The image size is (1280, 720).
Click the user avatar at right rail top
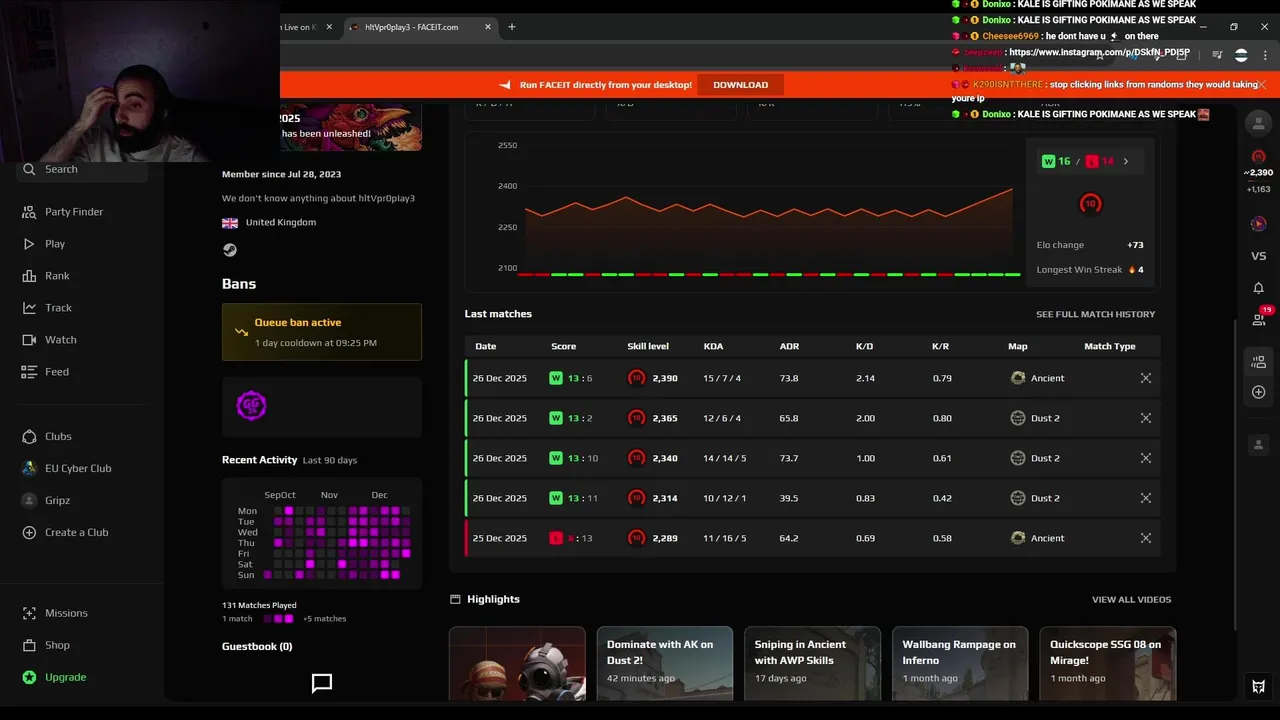coord(1258,122)
